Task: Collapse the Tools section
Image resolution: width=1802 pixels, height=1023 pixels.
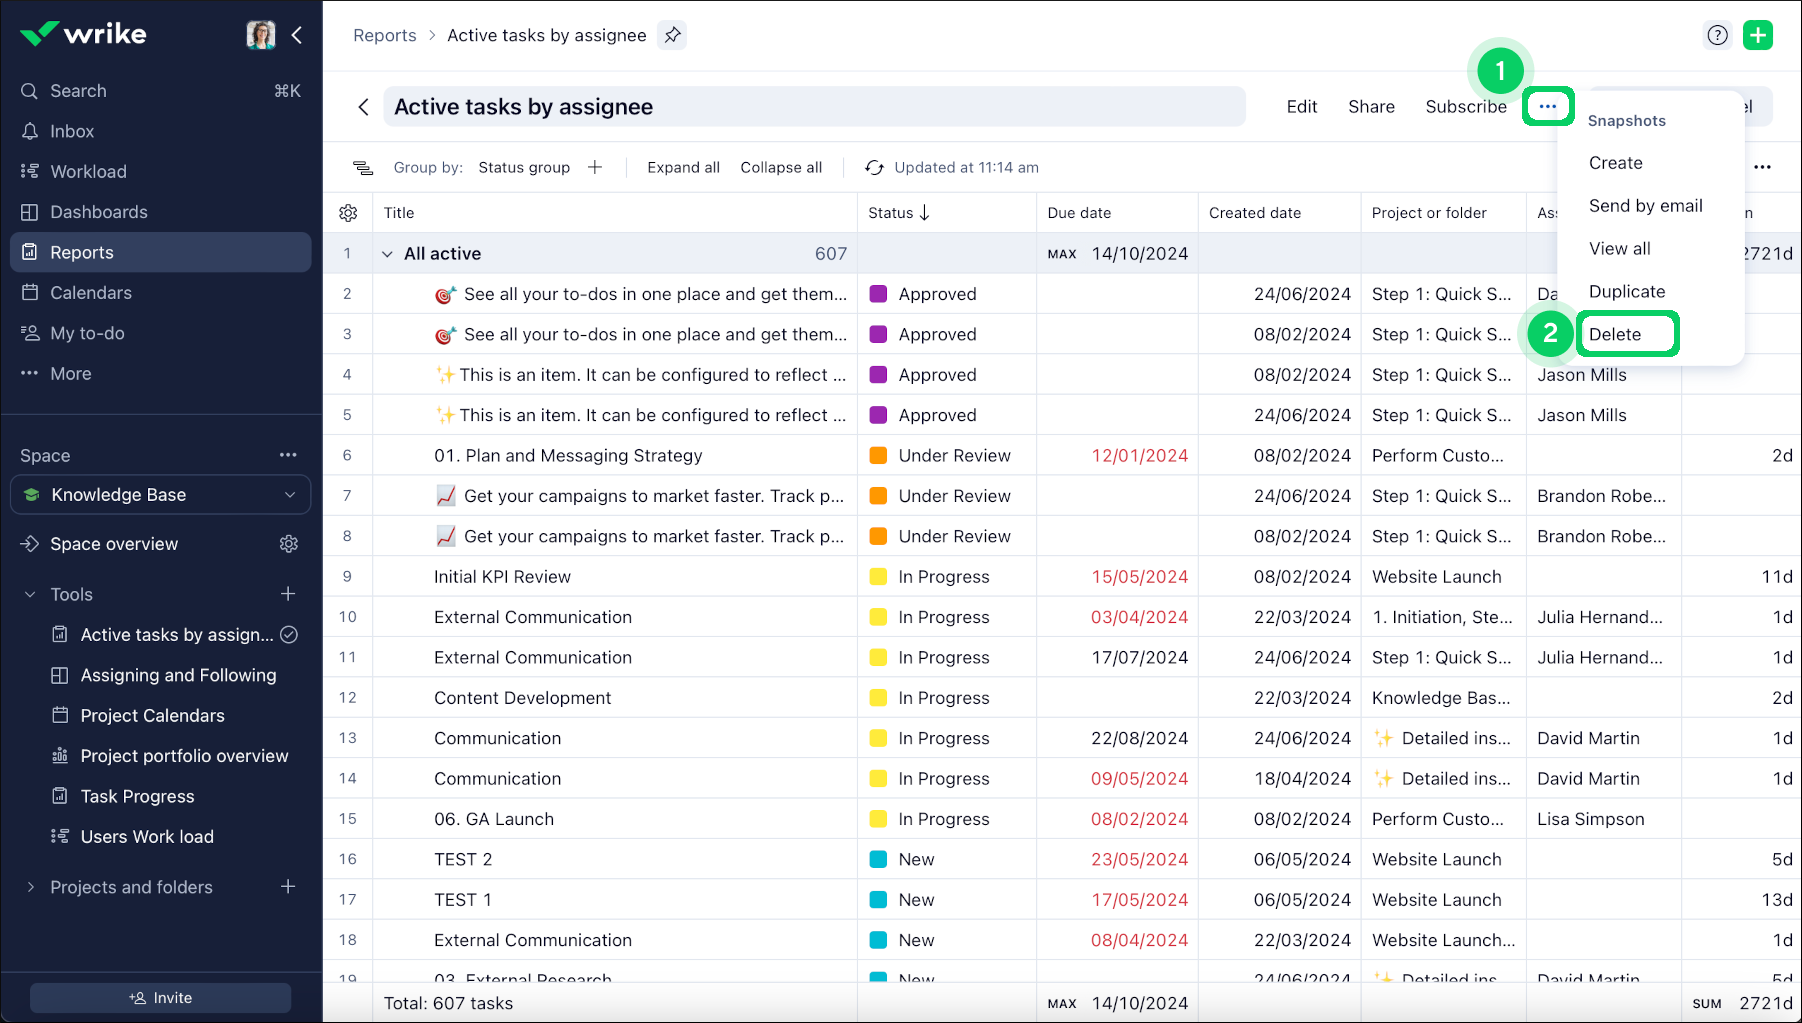Action: [x=30, y=595]
